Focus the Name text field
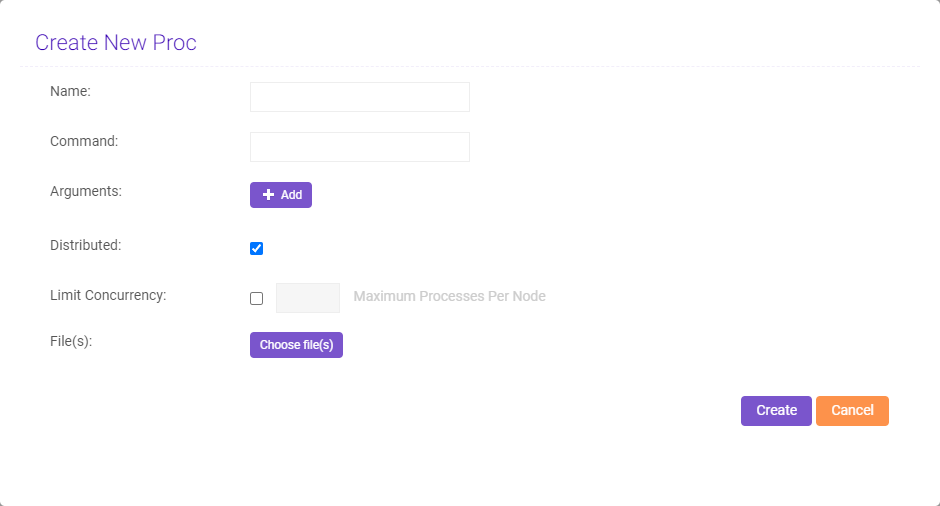 coord(359,97)
